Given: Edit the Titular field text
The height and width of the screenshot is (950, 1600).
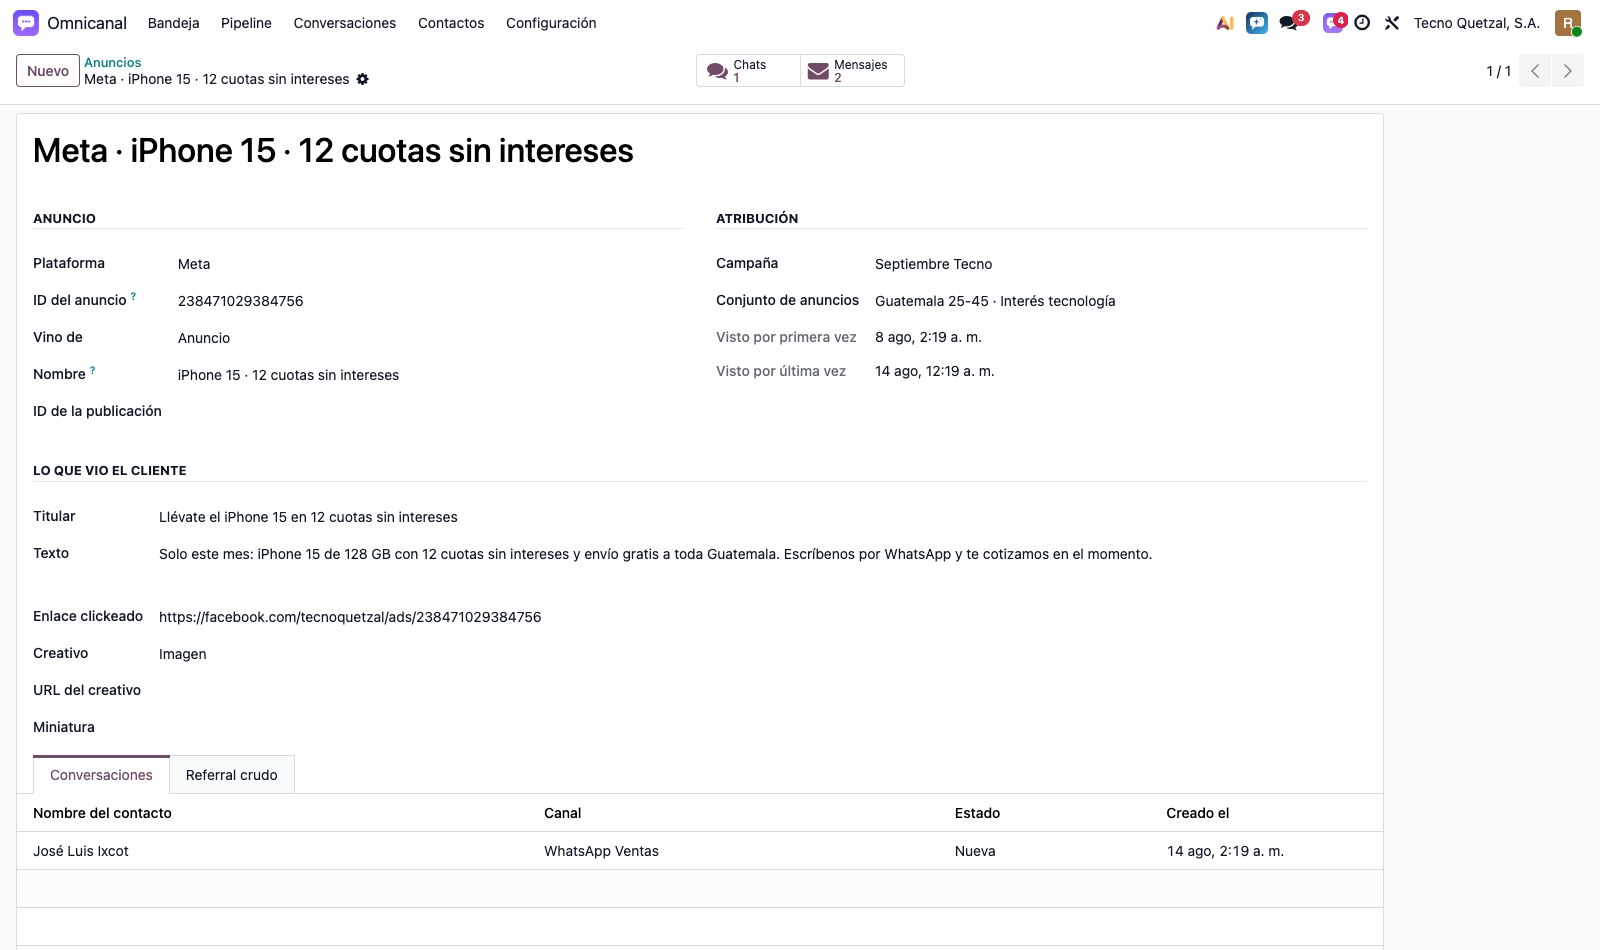Looking at the screenshot, I should pyautogui.click(x=763, y=517).
